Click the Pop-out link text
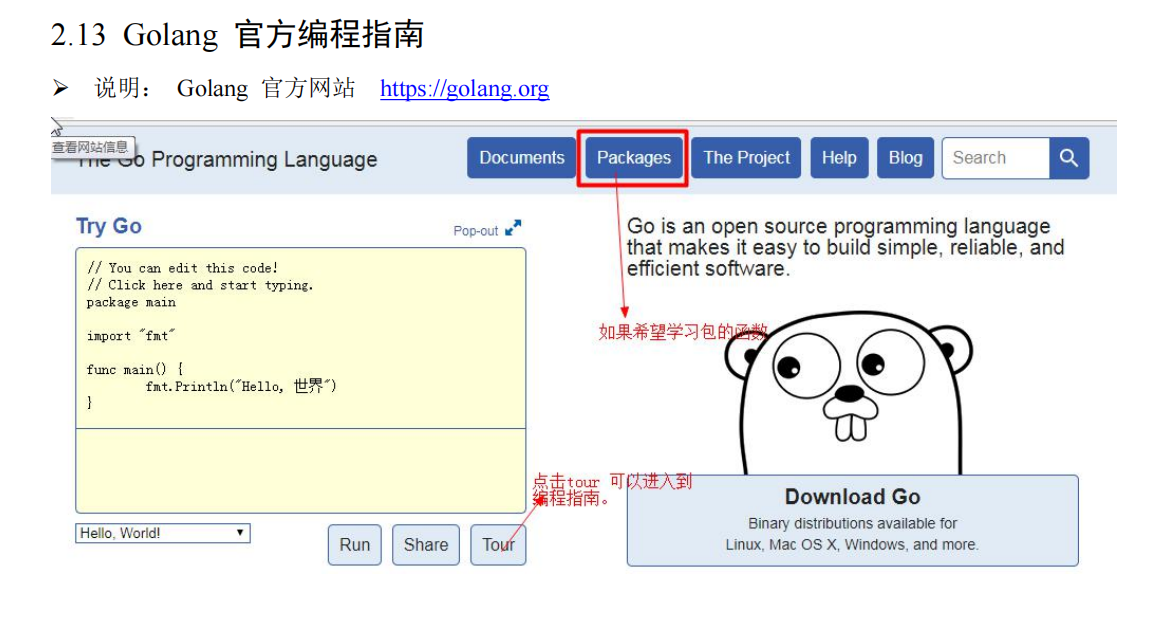The image size is (1166, 619). pyautogui.click(x=476, y=231)
